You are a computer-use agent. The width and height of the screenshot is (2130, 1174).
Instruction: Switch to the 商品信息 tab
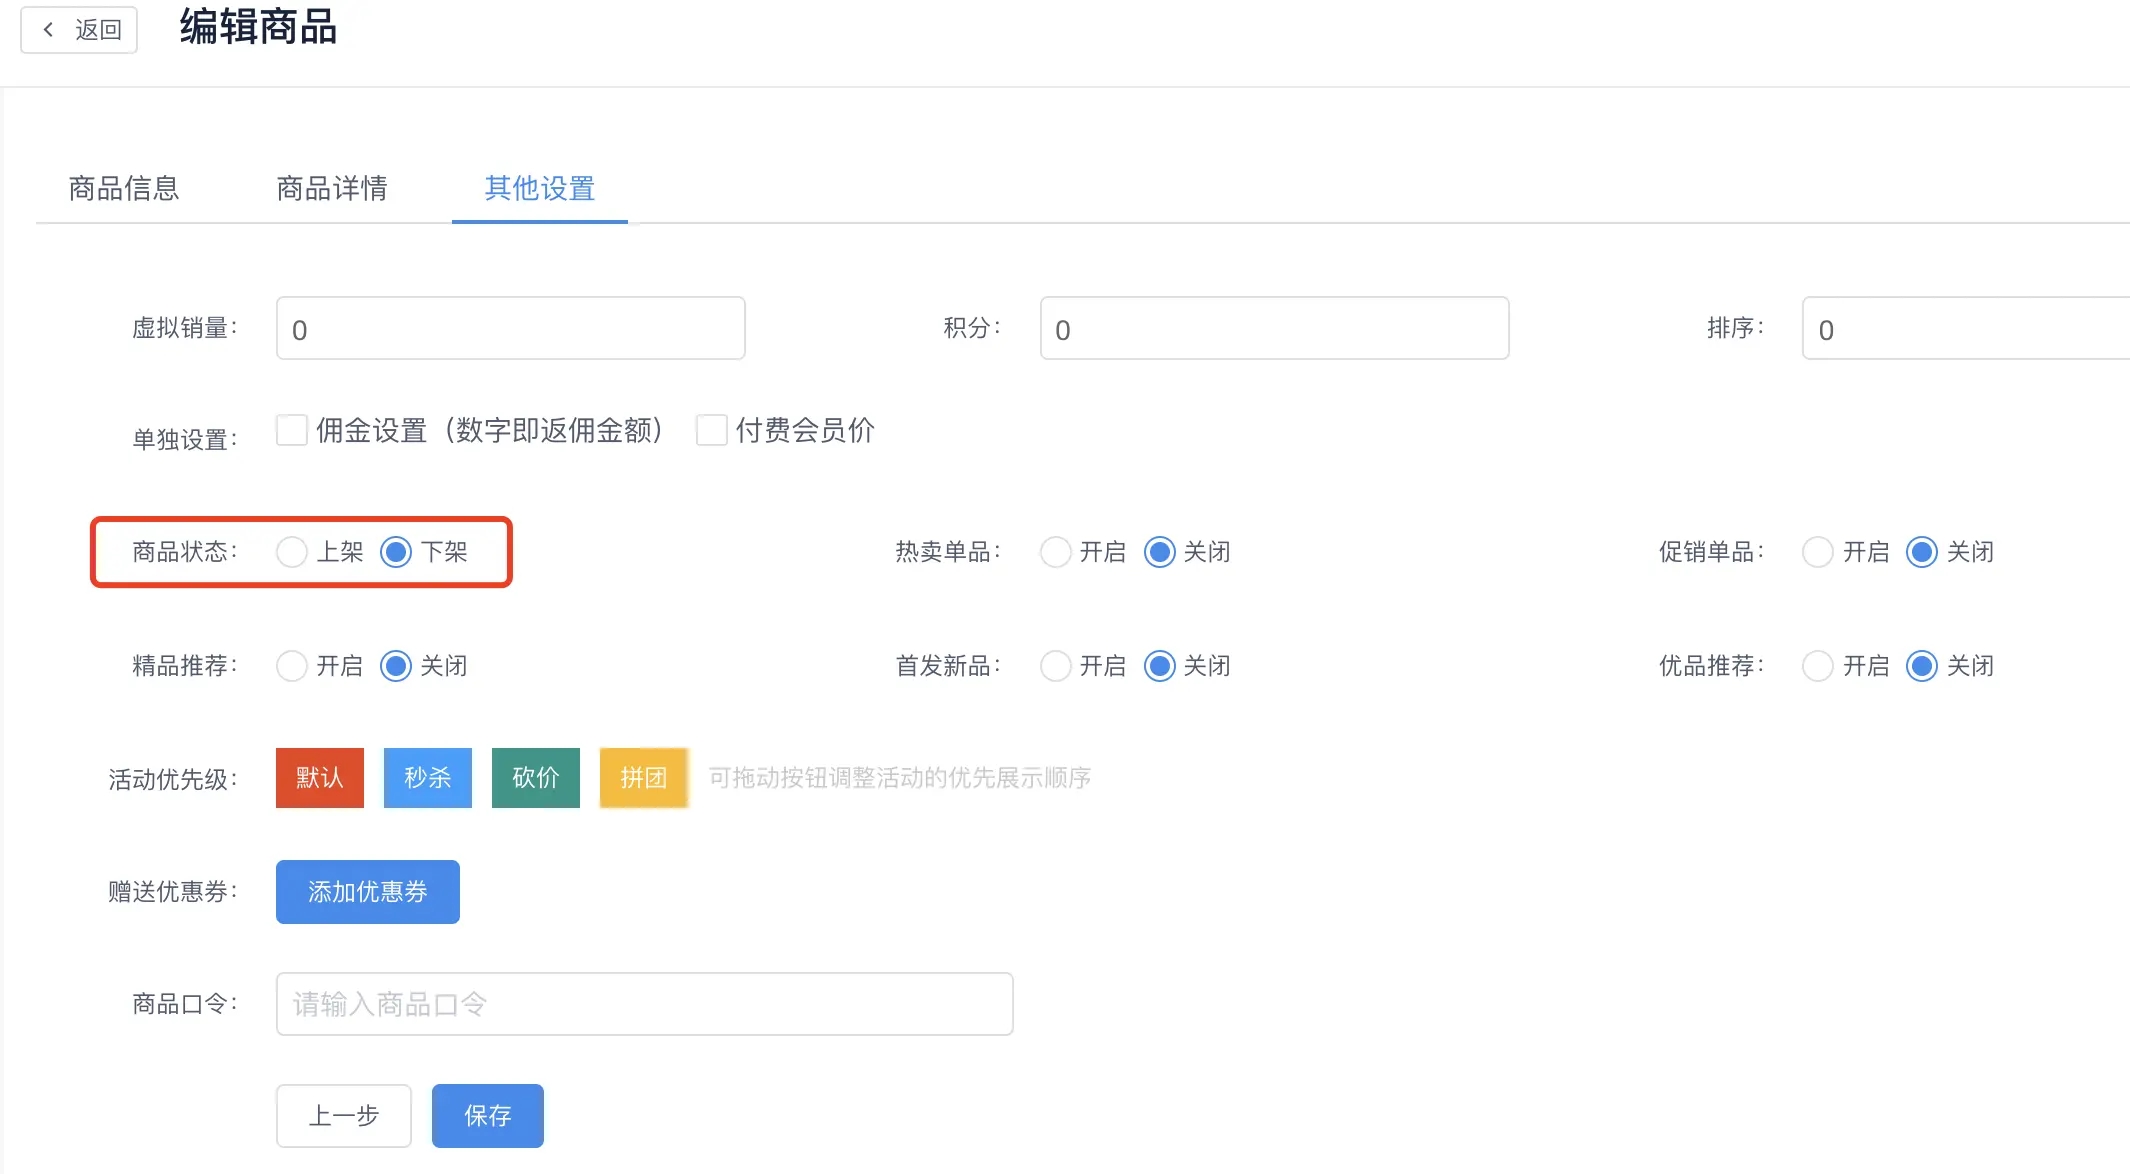point(124,188)
